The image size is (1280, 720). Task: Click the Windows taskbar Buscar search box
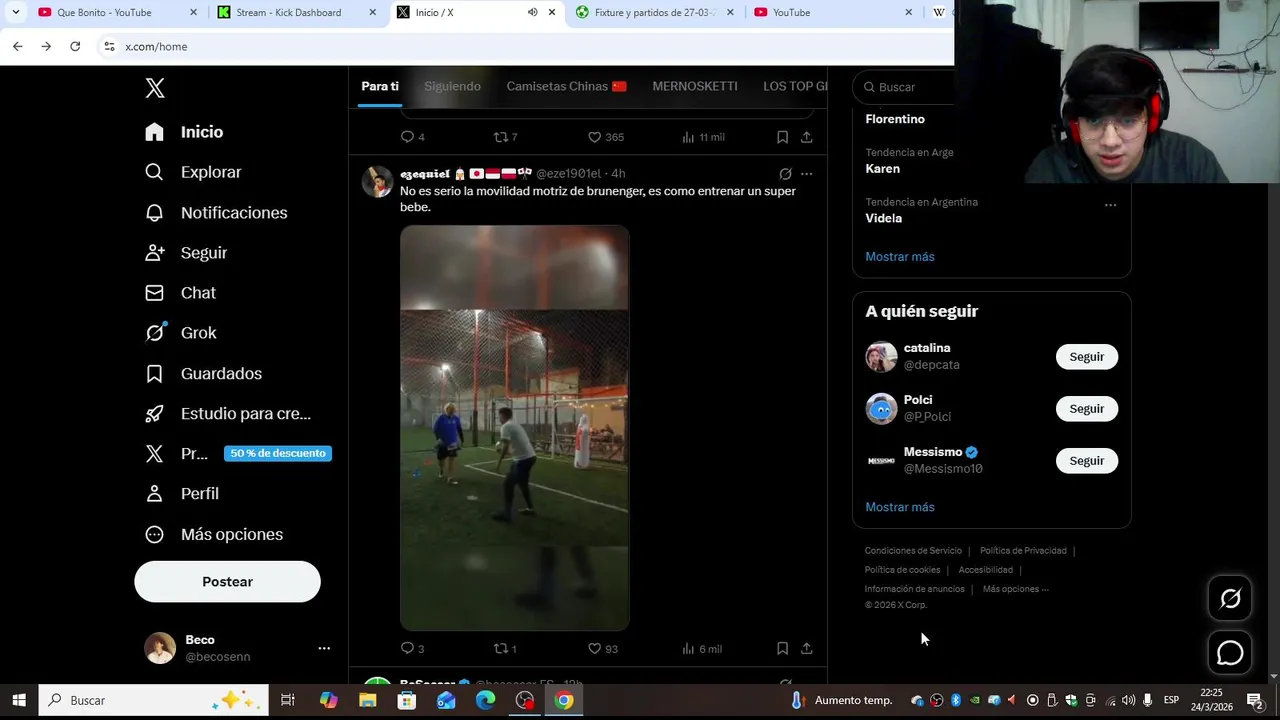tap(153, 700)
